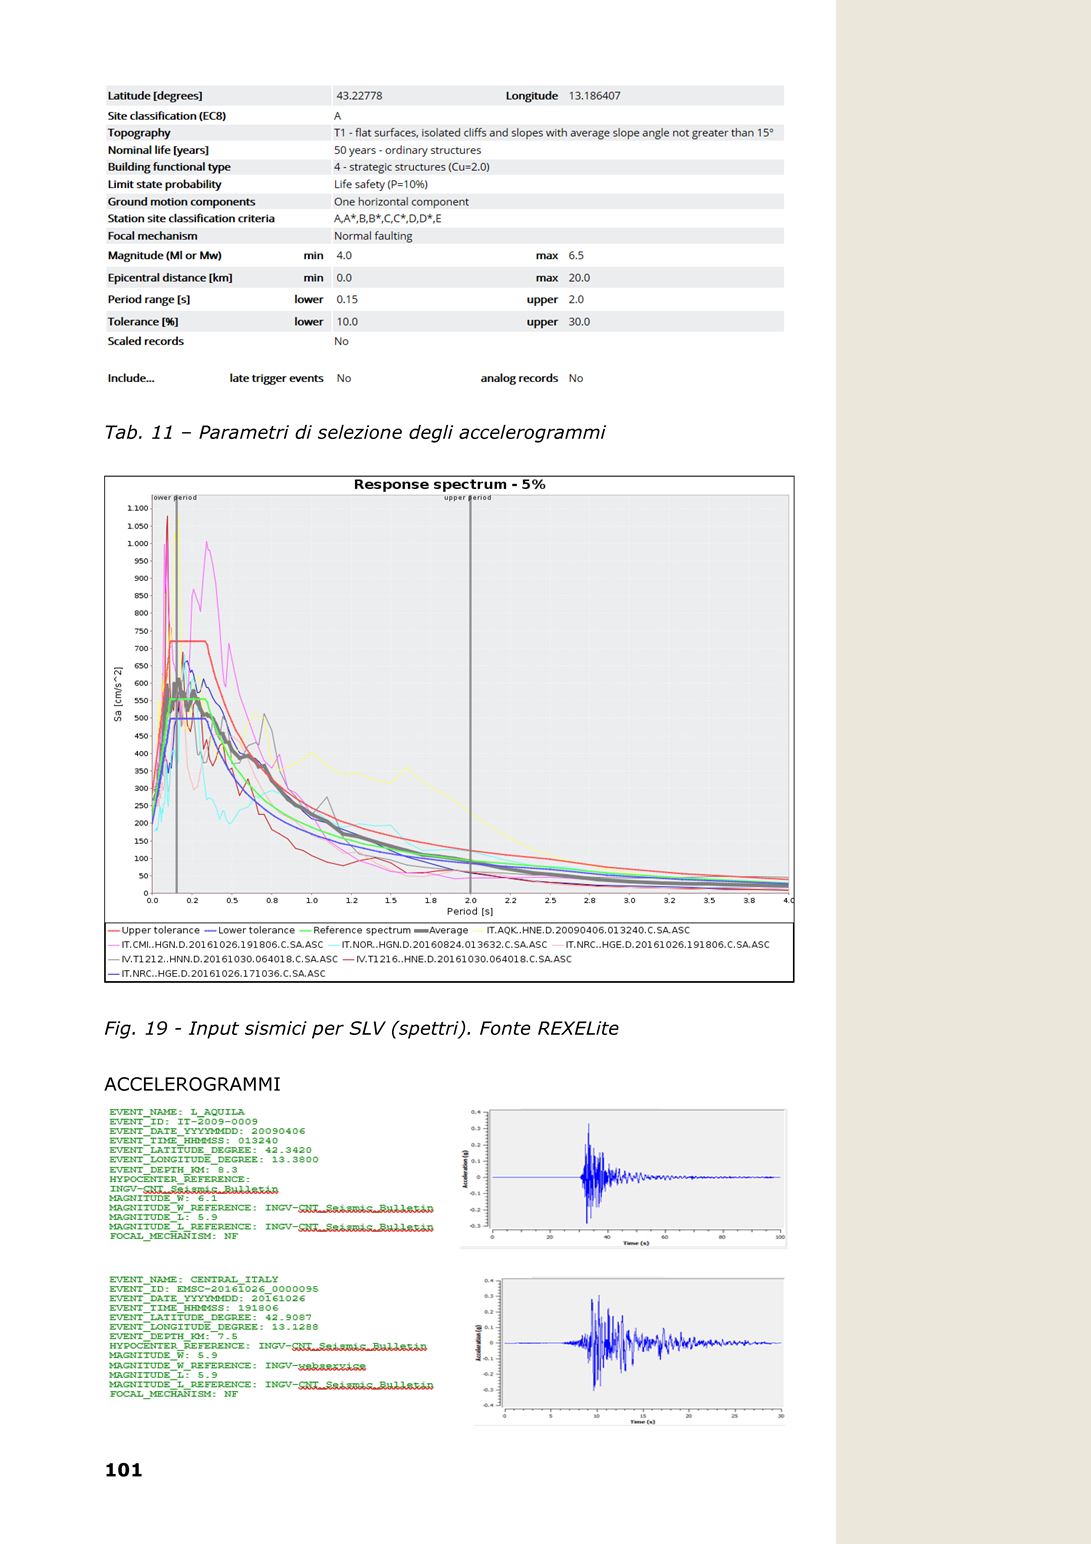Image resolution: width=1091 pixels, height=1544 pixels.
Task: Select the 'T1 - flat surfaces' topography description
Action: click(553, 133)
